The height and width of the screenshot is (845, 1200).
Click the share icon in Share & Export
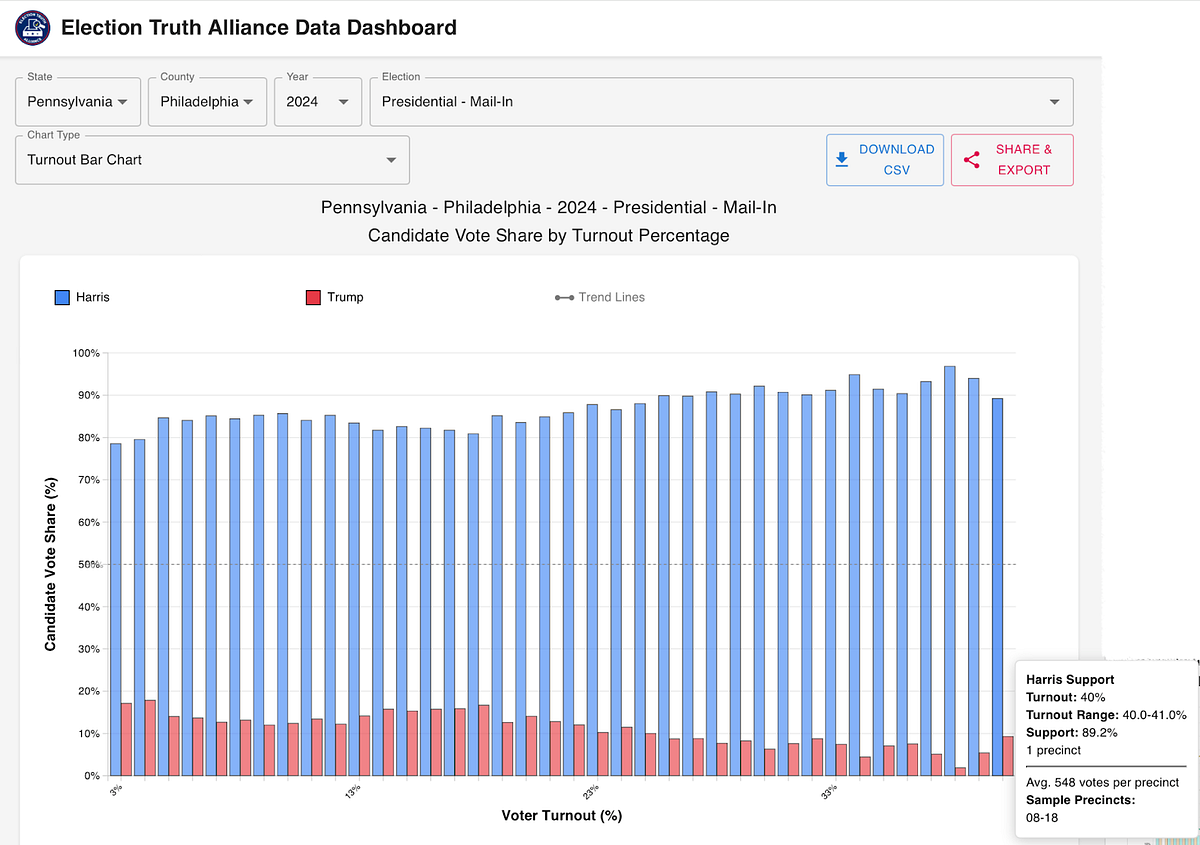pyautogui.click(x=970, y=159)
